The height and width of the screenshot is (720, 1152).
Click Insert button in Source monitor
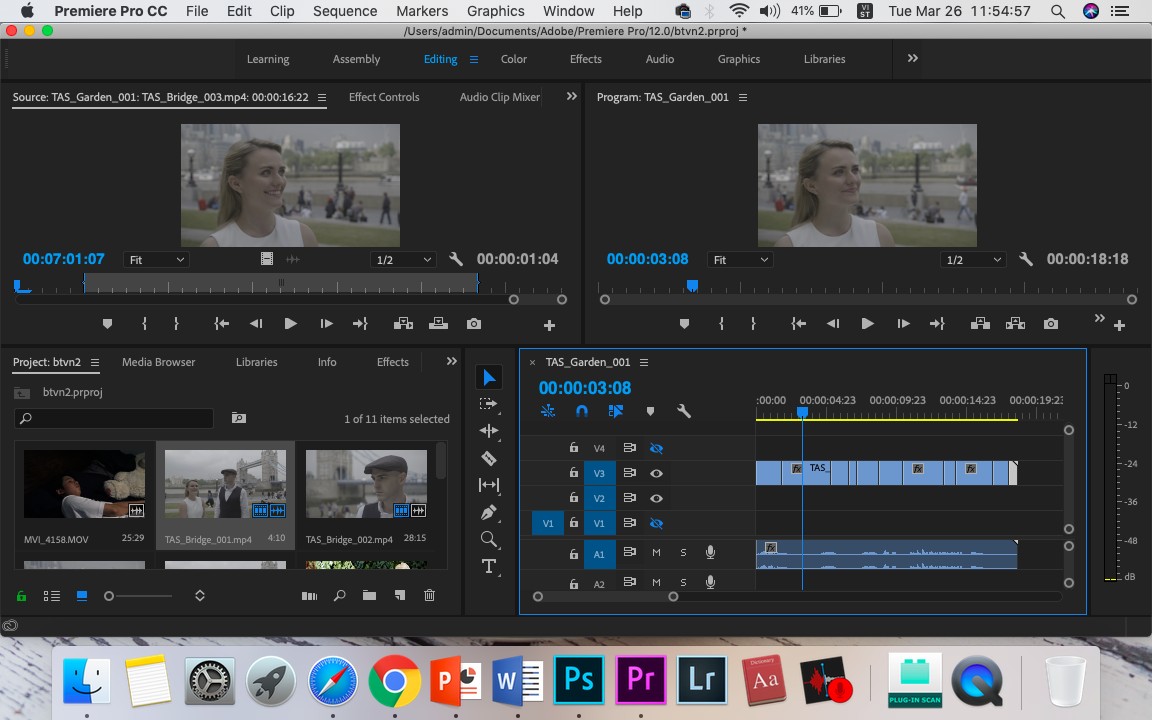[403, 324]
